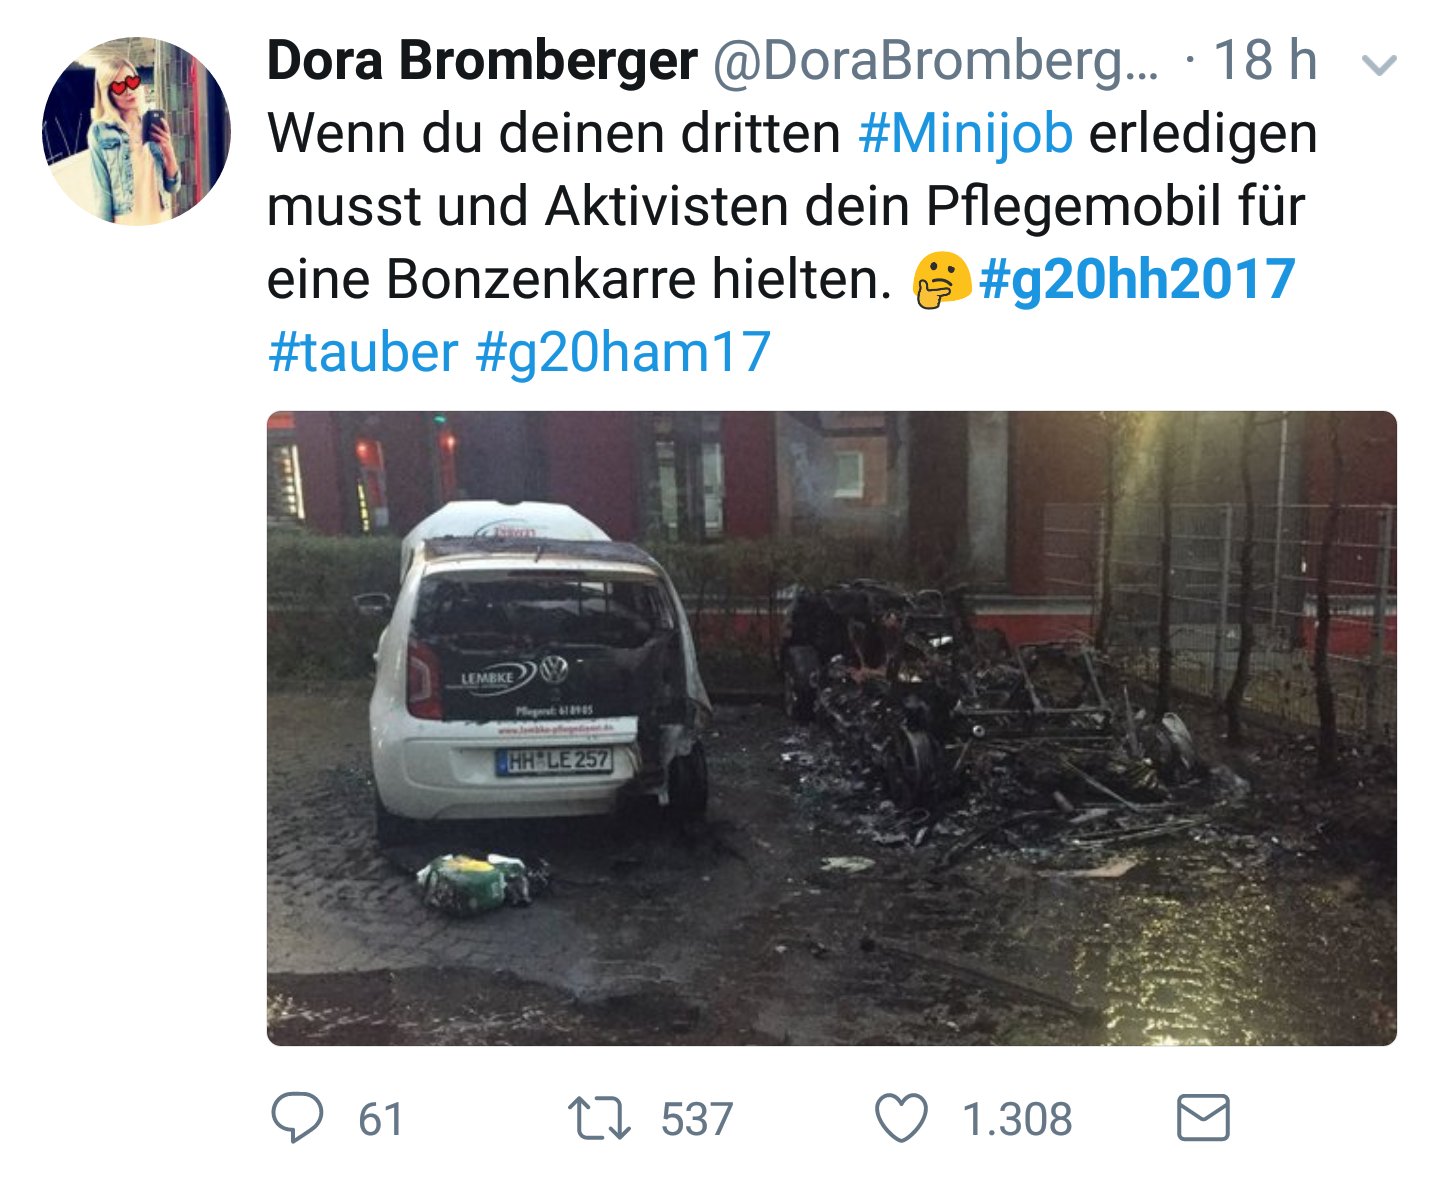Open the #g20hh2017 hashtag

point(1137,279)
